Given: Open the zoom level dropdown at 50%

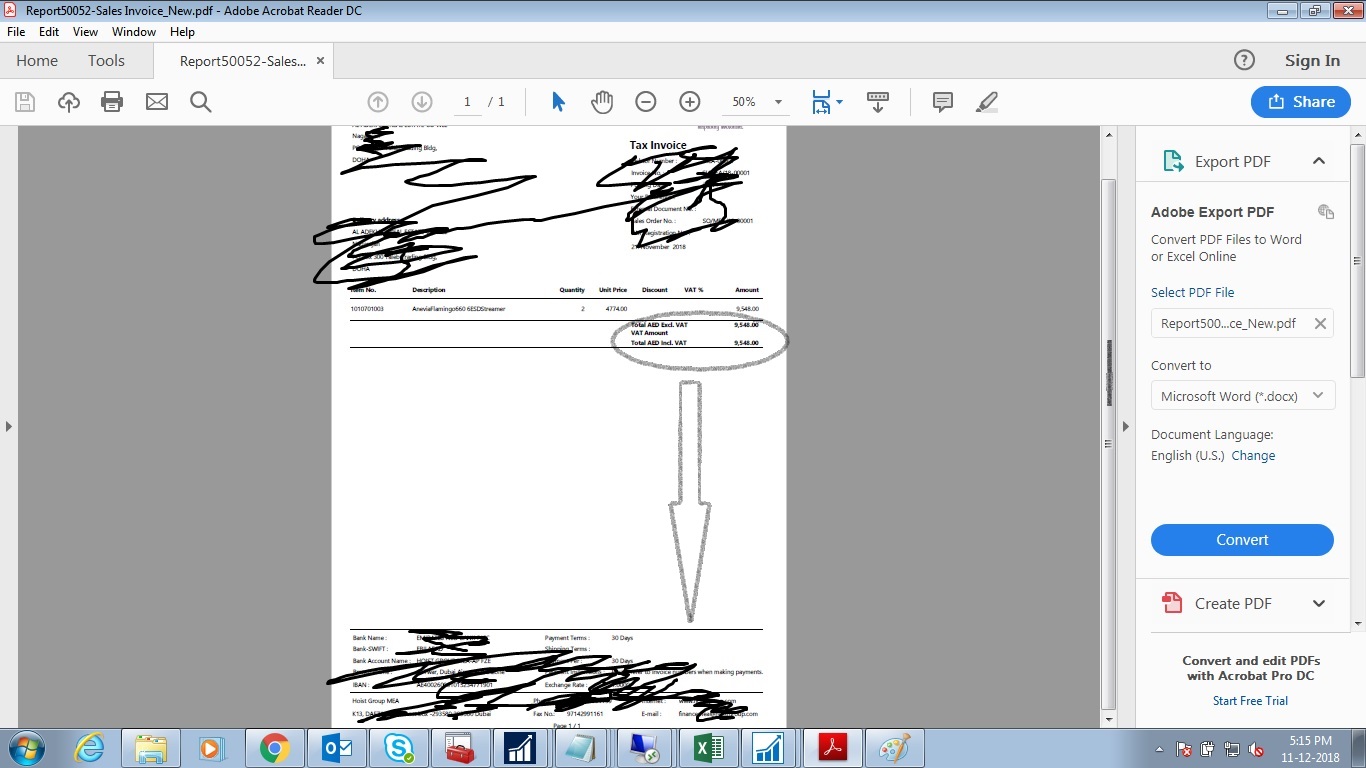Looking at the screenshot, I should tap(778, 102).
